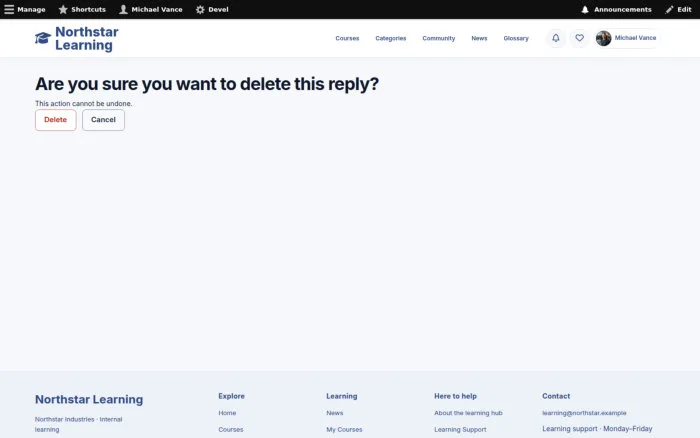
Task: Click Northstar Learning footer title
Action: pyautogui.click(x=89, y=399)
